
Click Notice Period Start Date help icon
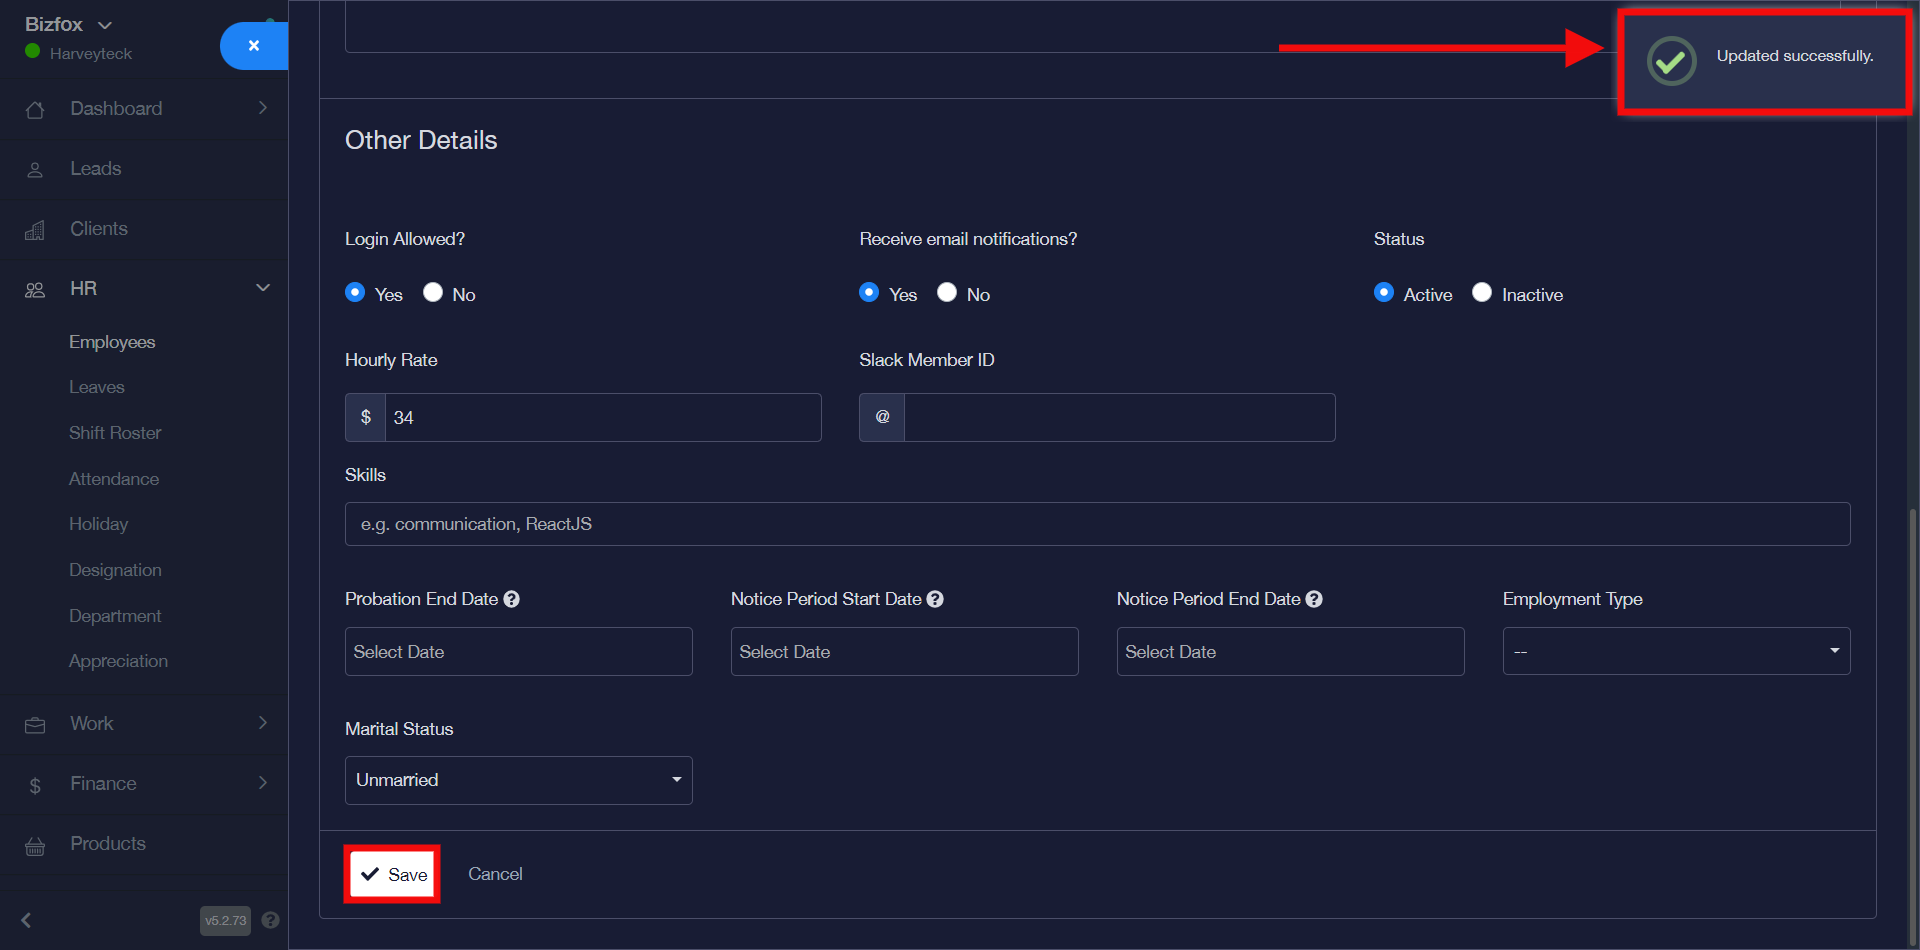(x=935, y=599)
